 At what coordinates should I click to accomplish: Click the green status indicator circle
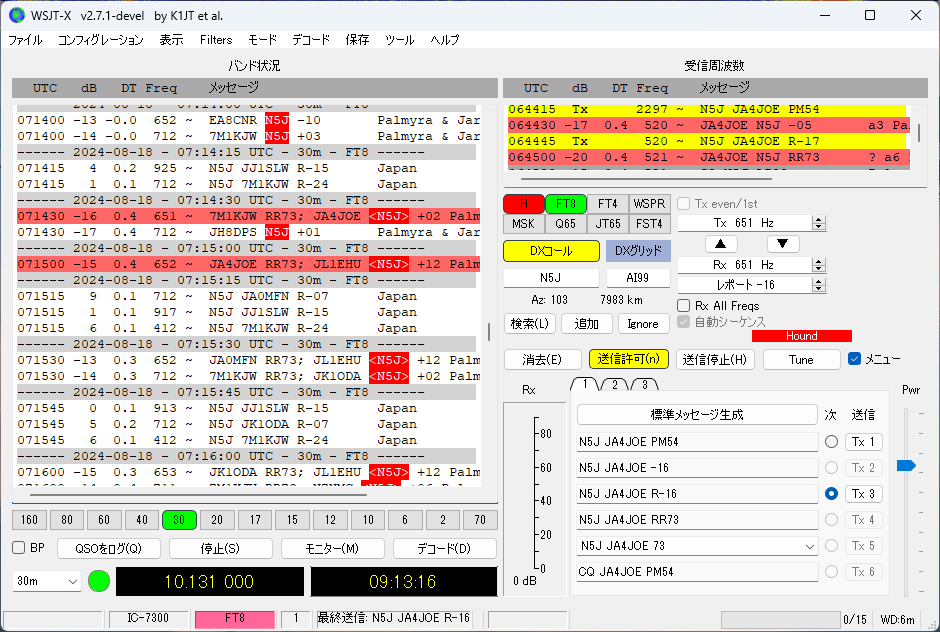pyautogui.click(x=99, y=581)
